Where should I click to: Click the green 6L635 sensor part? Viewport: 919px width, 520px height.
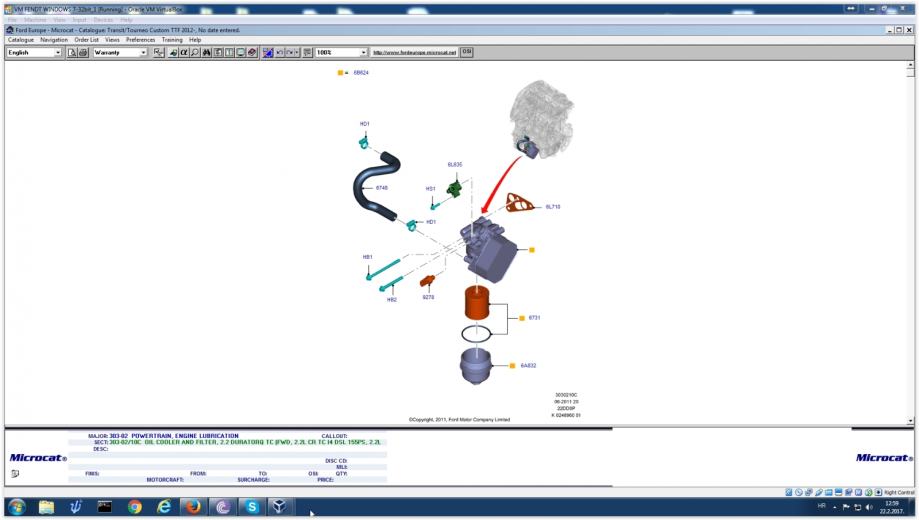point(454,189)
